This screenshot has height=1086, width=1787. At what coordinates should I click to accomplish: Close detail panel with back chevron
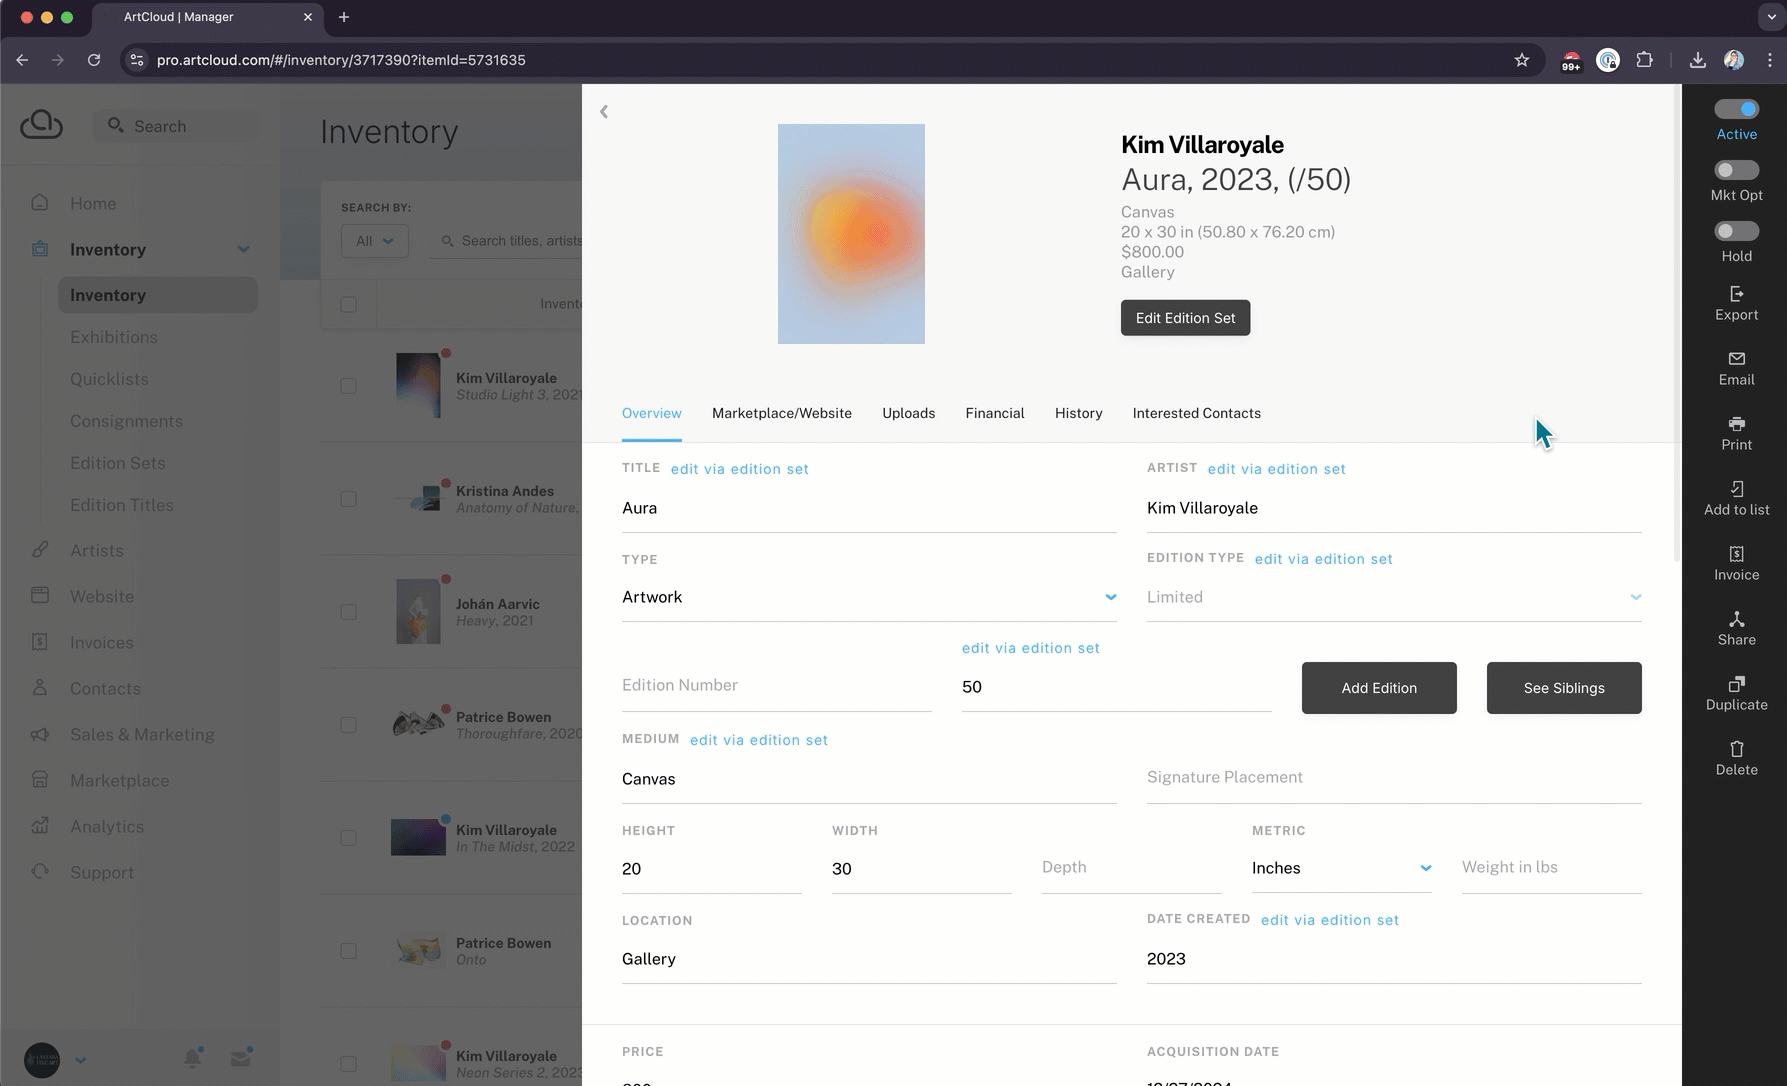pos(604,111)
